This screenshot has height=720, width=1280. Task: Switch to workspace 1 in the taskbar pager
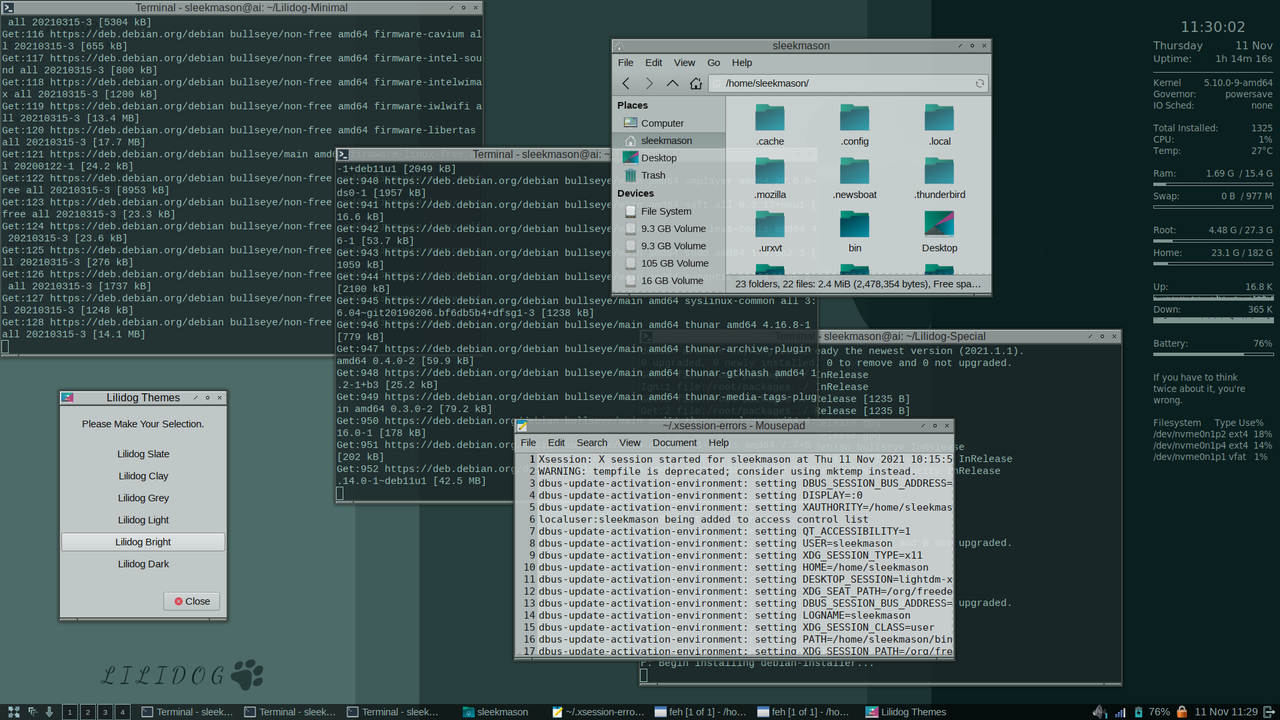(70, 712)
